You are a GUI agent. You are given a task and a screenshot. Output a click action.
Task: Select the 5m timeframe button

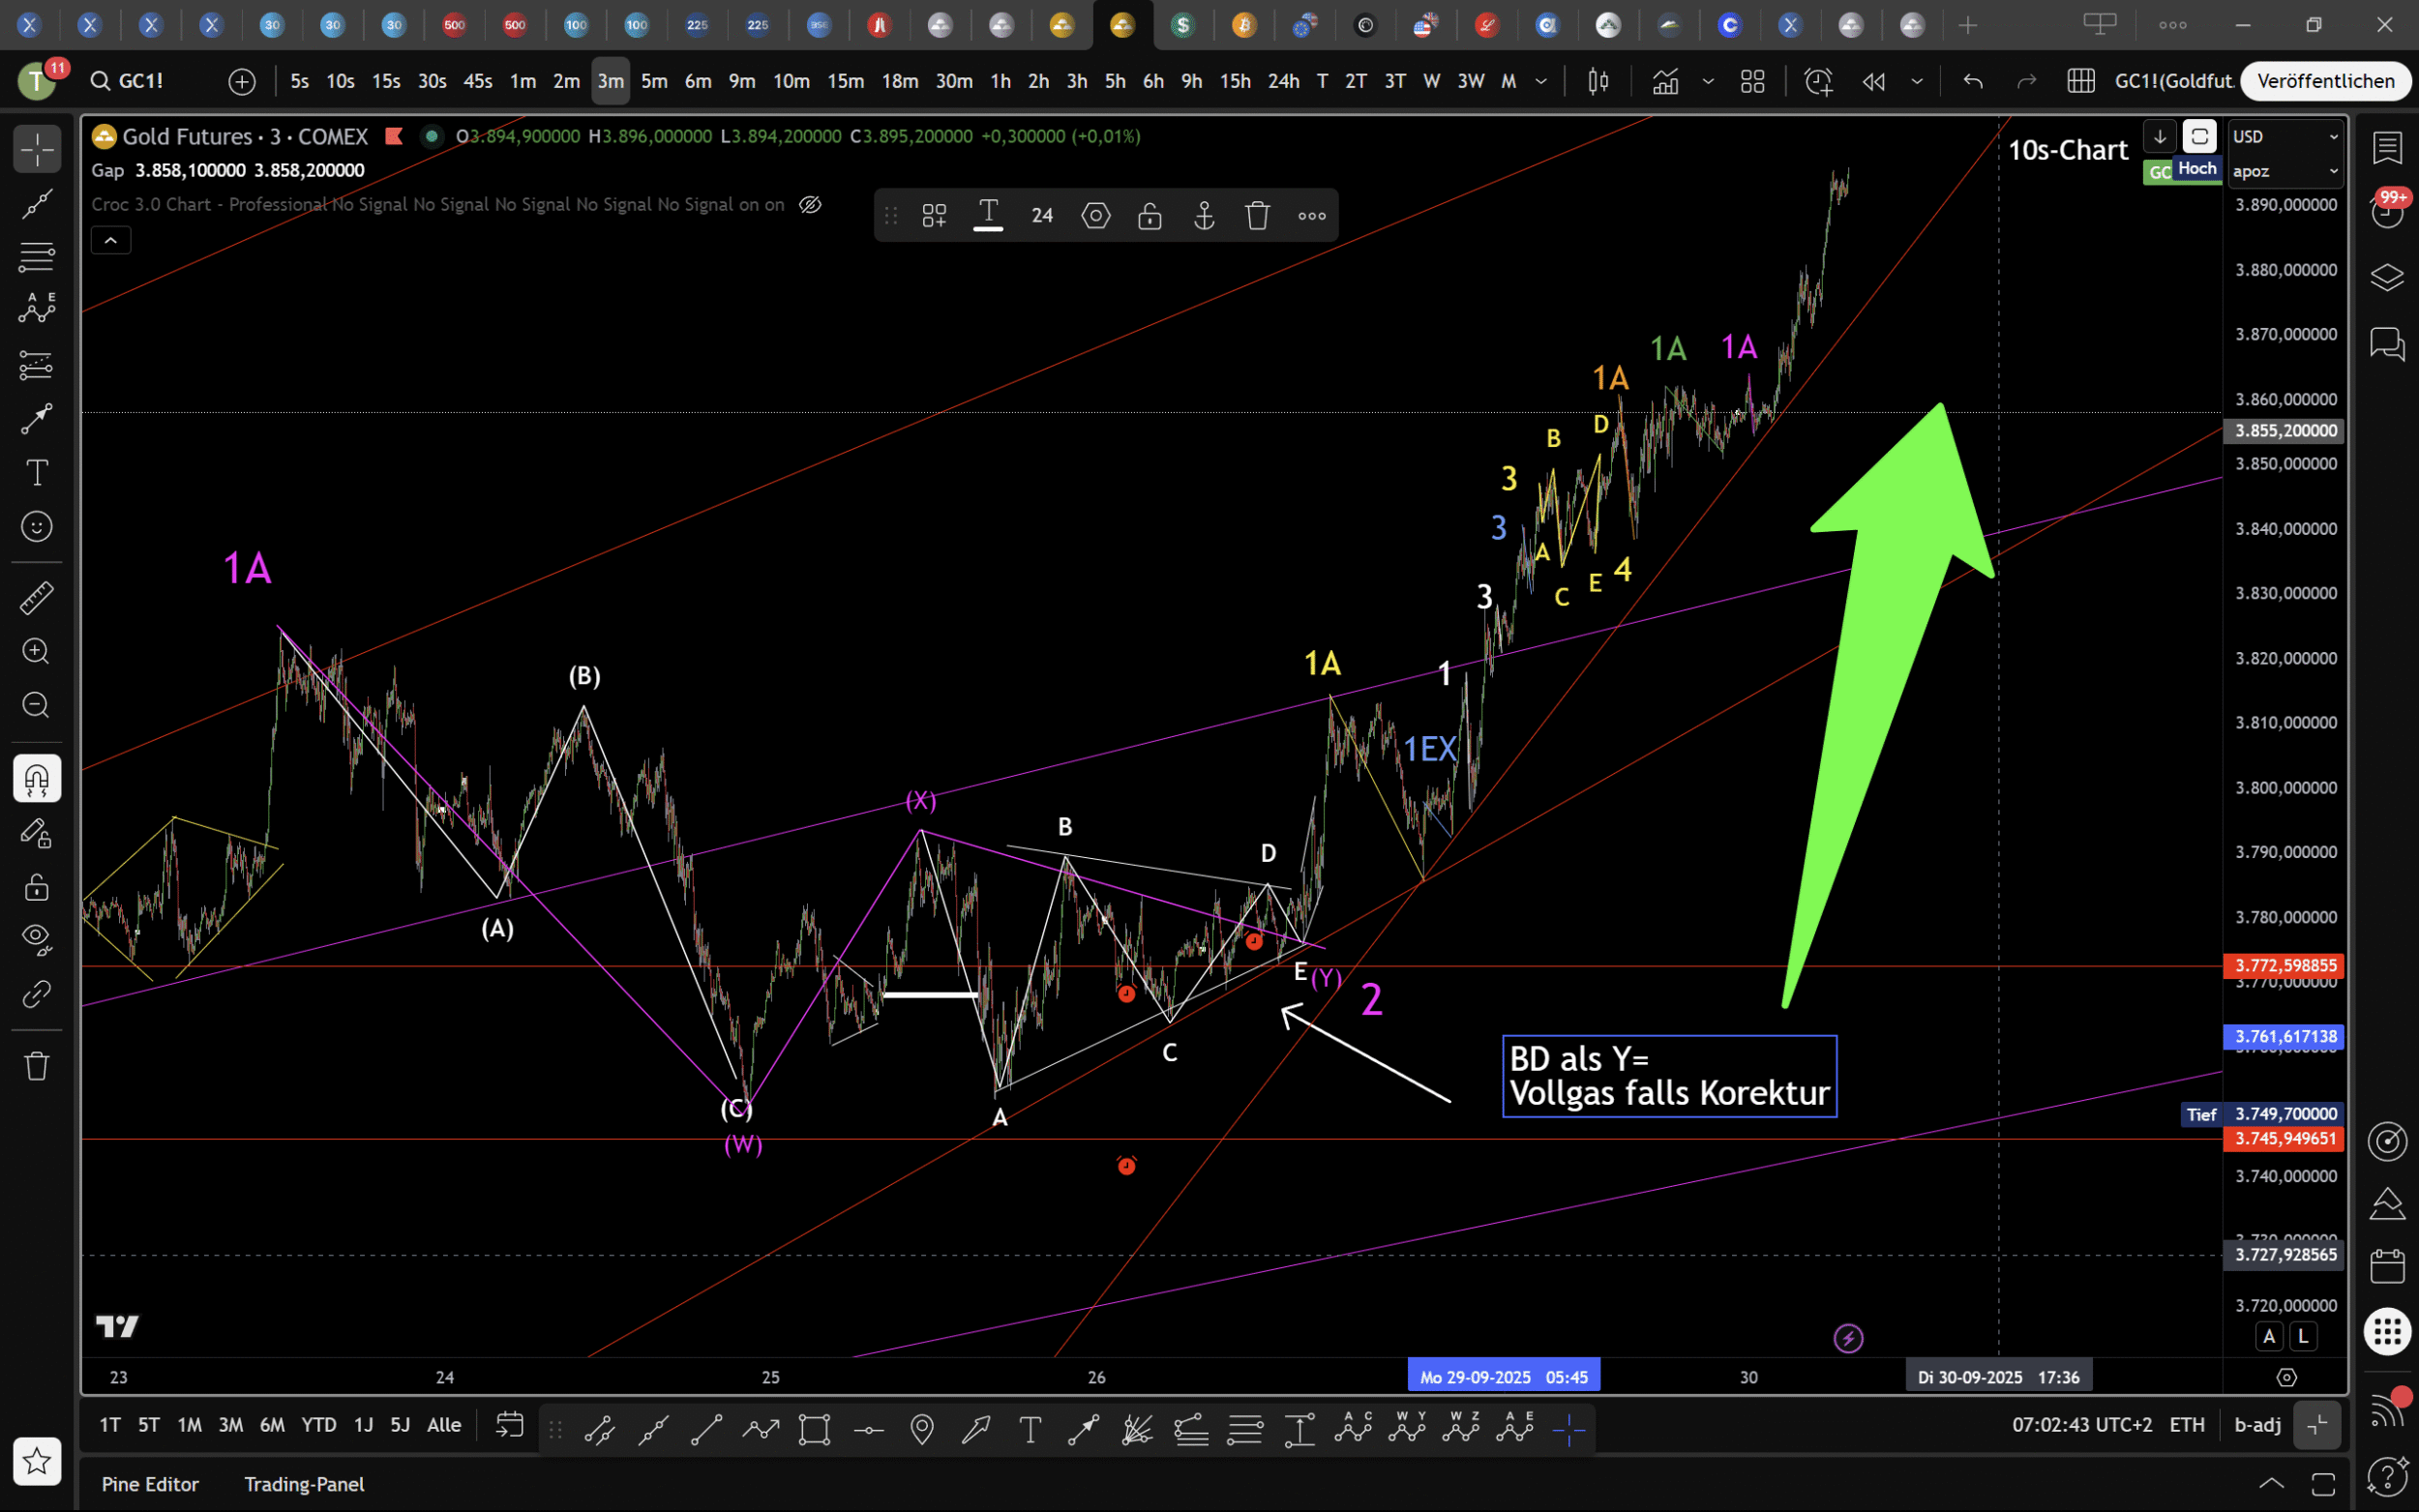pos(654,81)
